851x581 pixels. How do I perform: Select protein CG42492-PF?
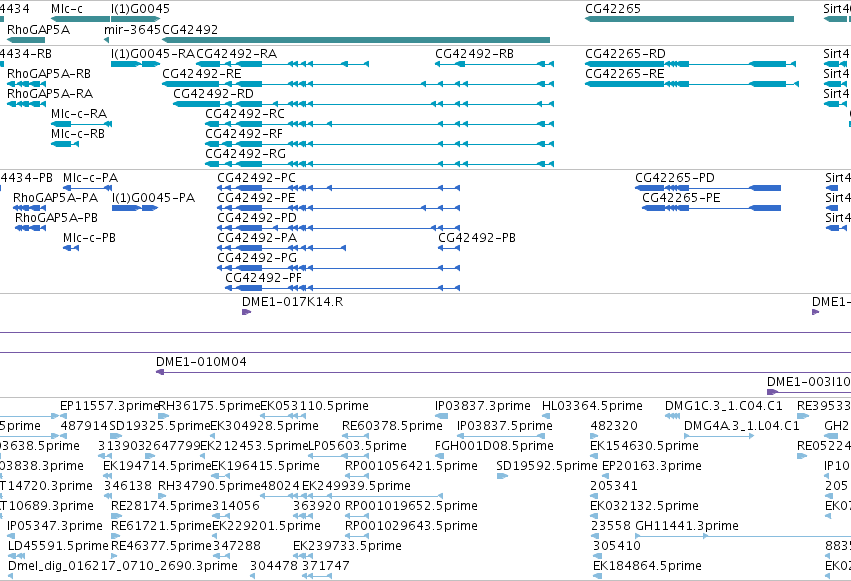[342, 288]
